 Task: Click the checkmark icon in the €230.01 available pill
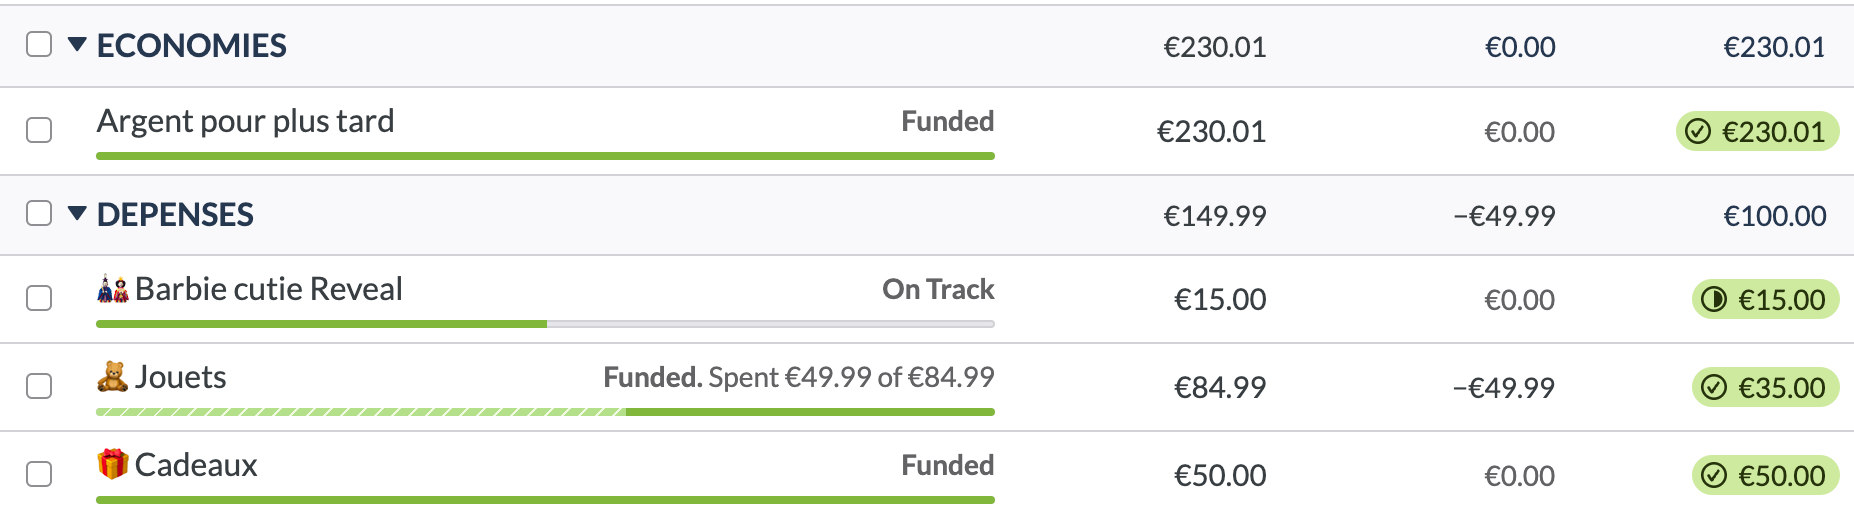tap(1698, 132)
